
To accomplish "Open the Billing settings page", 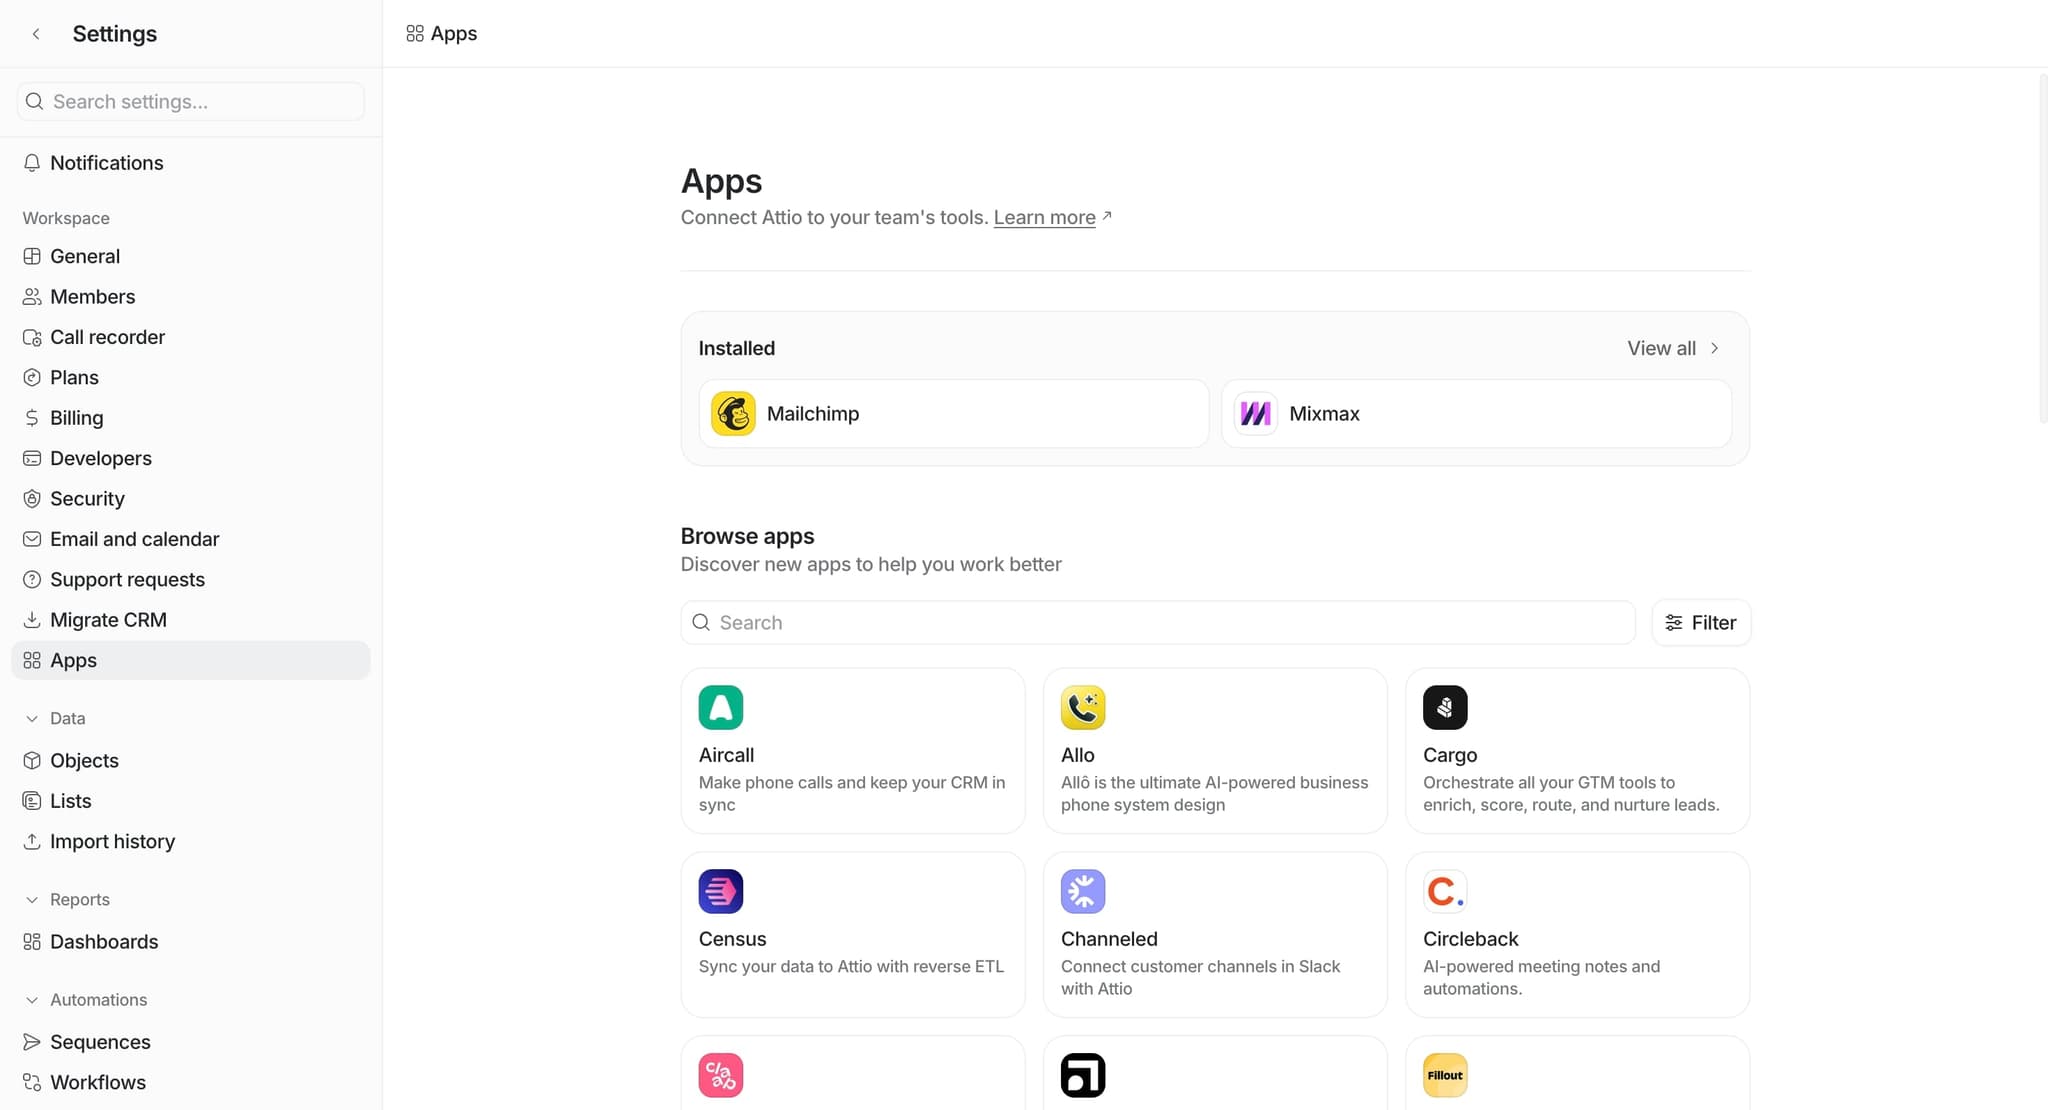I will point(76,417).
